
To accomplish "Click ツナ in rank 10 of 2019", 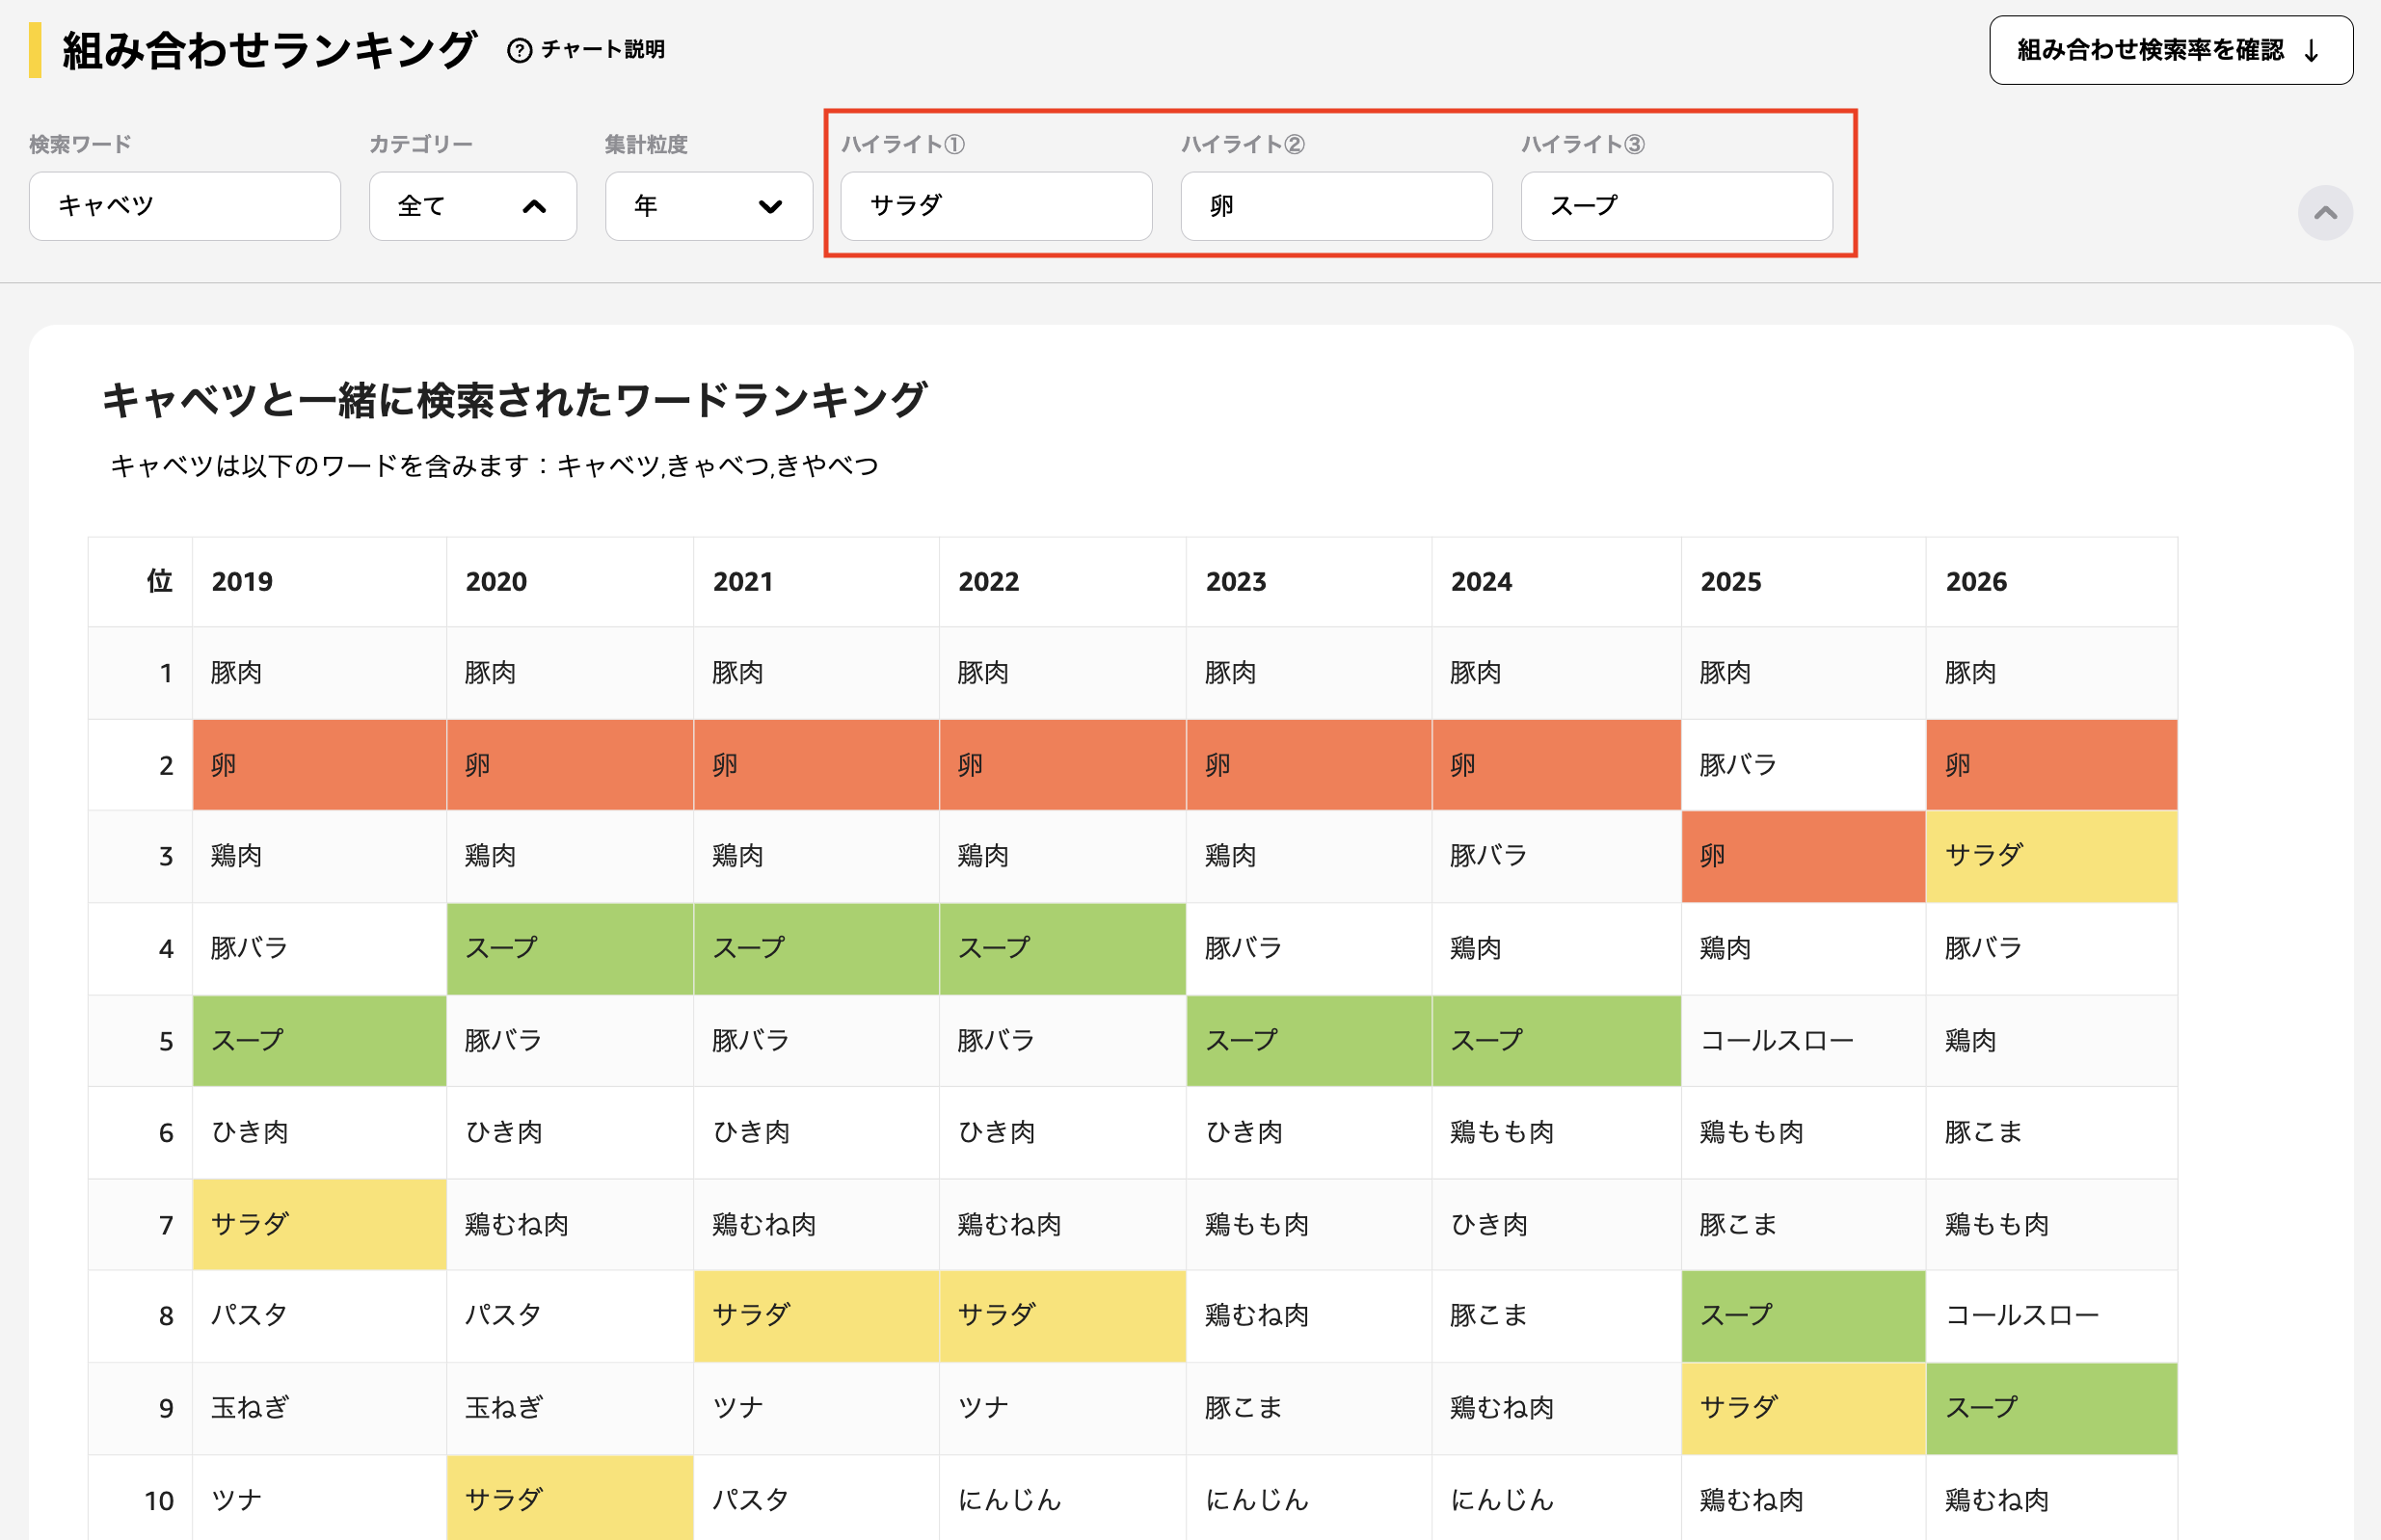I will (237, 1499).
